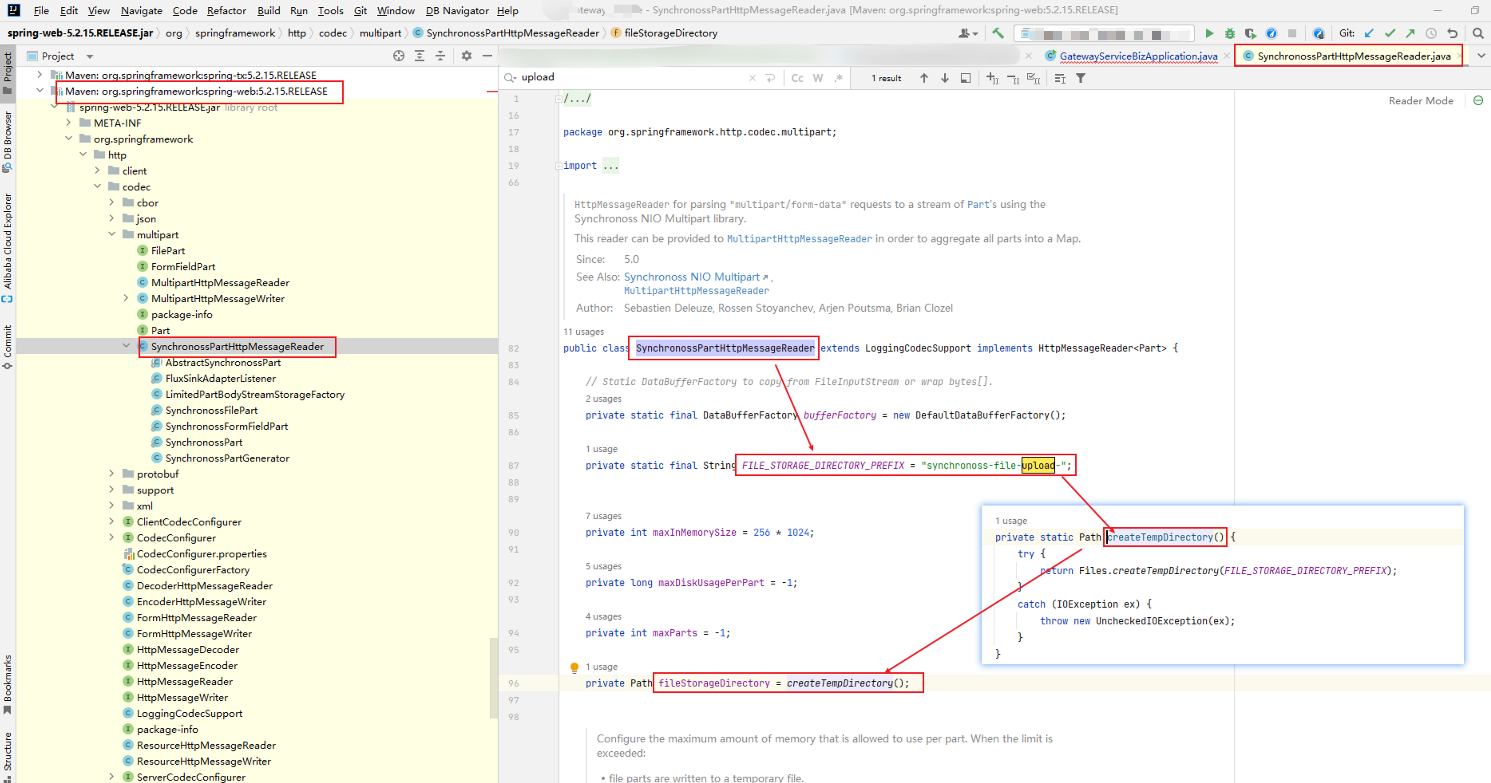Follow the Synchronoss NIO Multipart link

tap(692, 277)
